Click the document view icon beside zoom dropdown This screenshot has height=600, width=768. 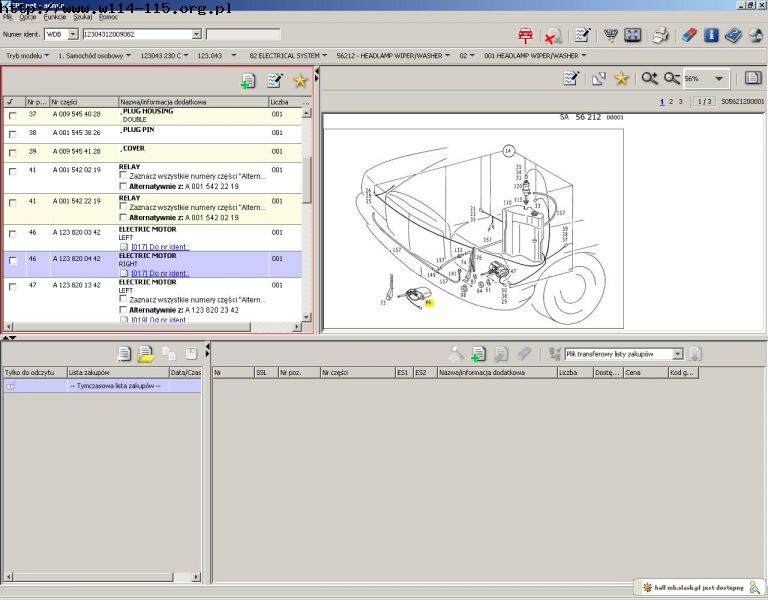[753, 78]
